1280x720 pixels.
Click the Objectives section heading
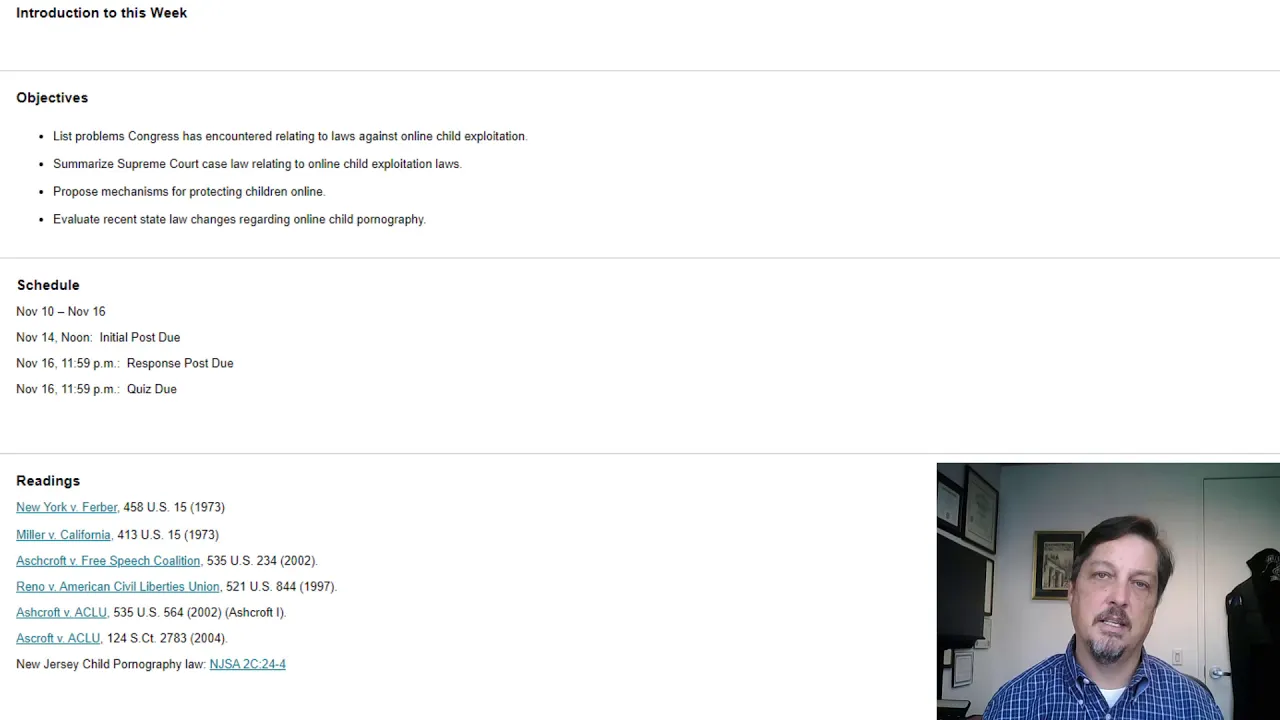click(x=52, y=98)
